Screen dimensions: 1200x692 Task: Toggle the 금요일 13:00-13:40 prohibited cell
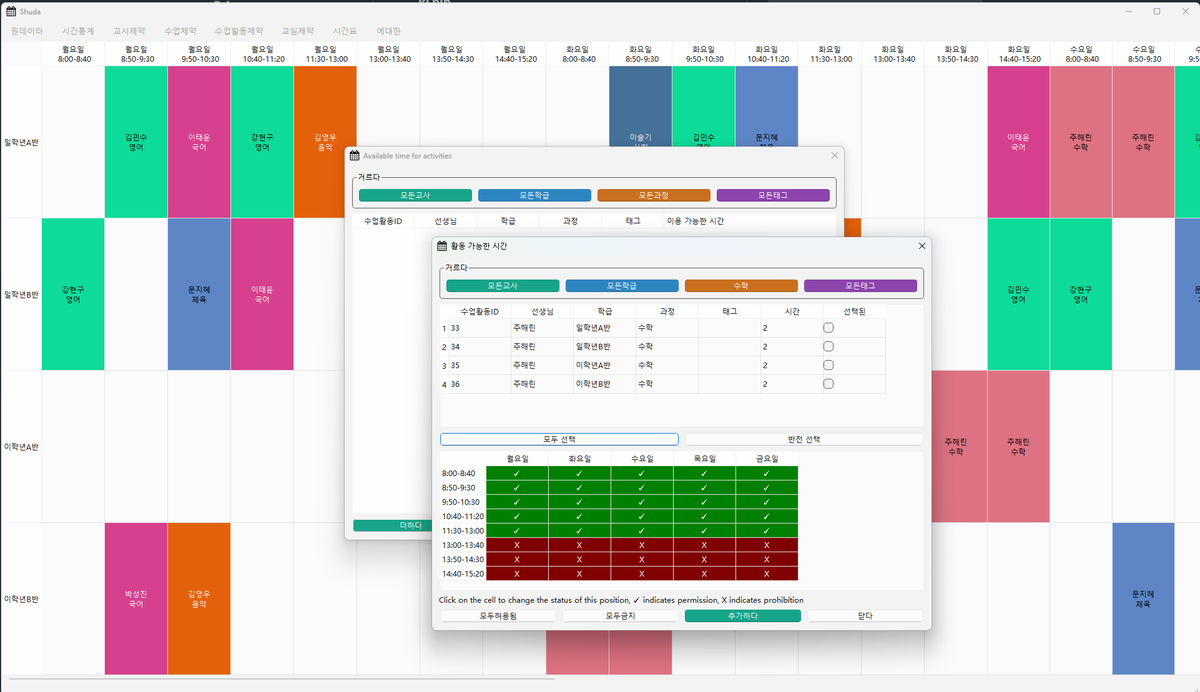767,545
